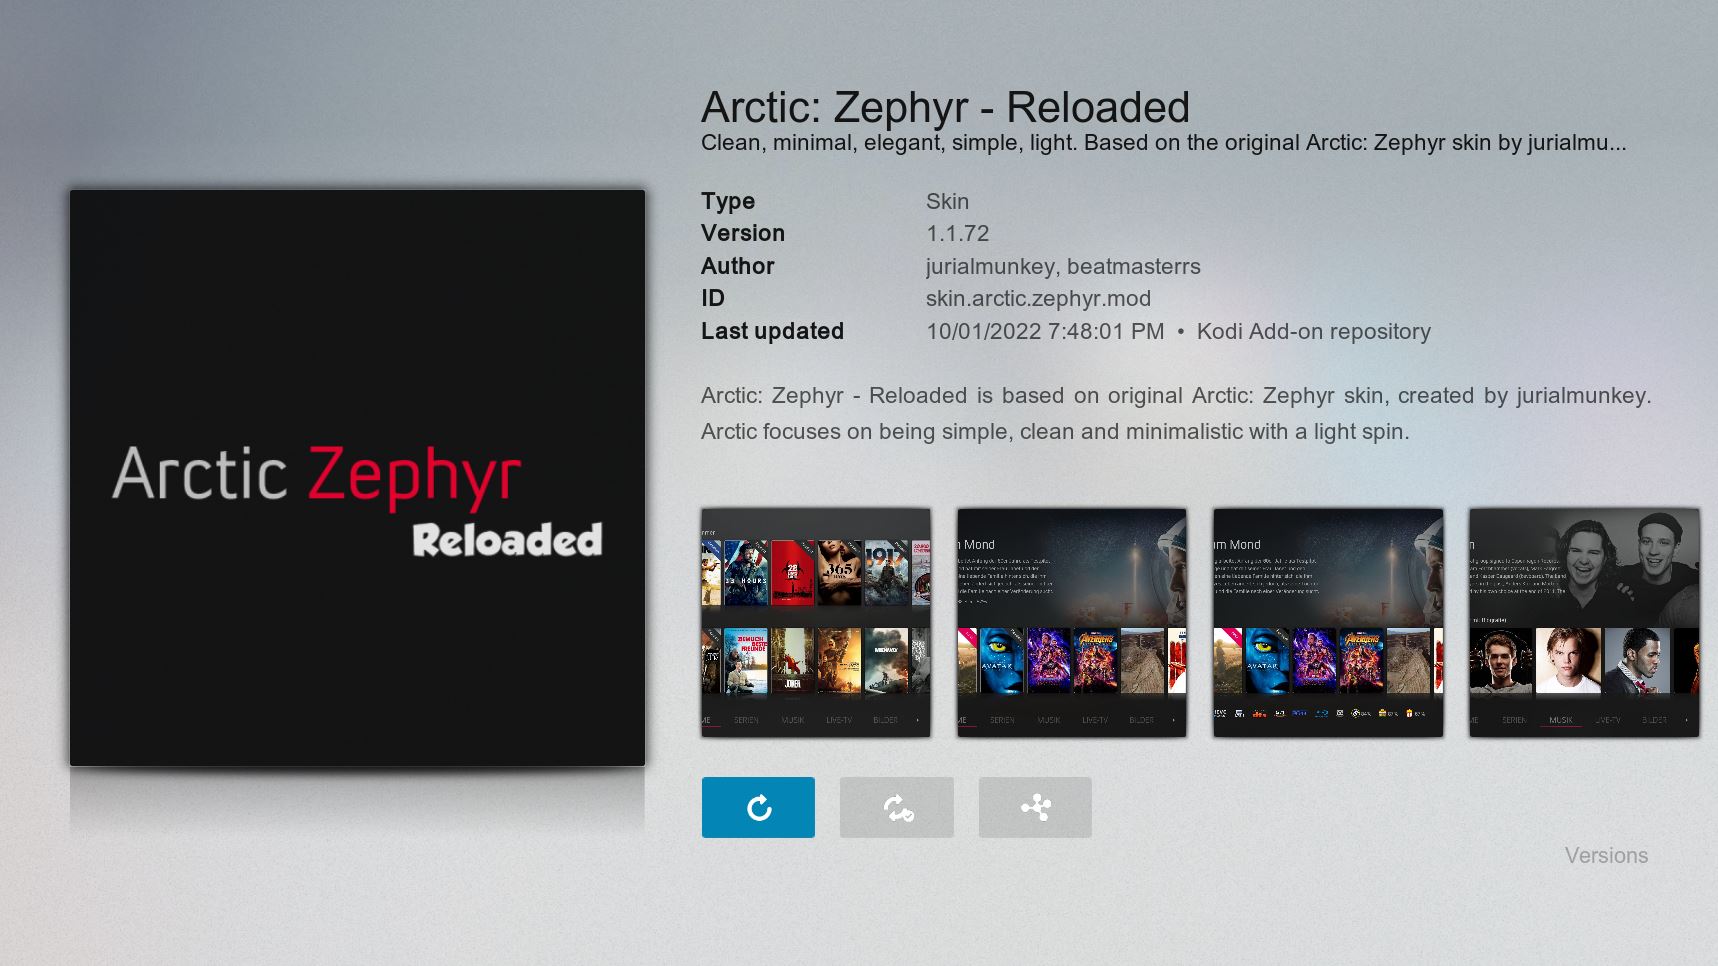The width and height of the screenshot is (1718, 966).
Task: Select the ID skin.arctic.zephyr.mod
Action: click(1038, 298)
